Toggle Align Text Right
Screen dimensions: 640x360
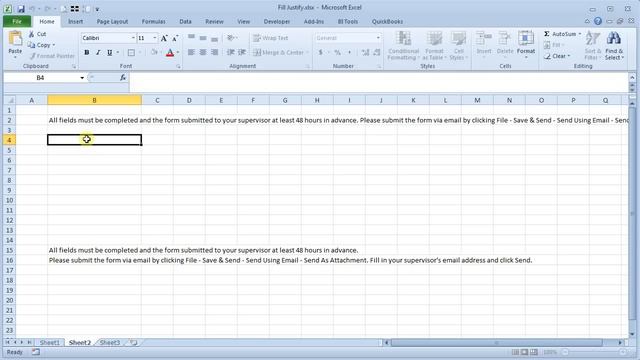click(x=214, y=52)
